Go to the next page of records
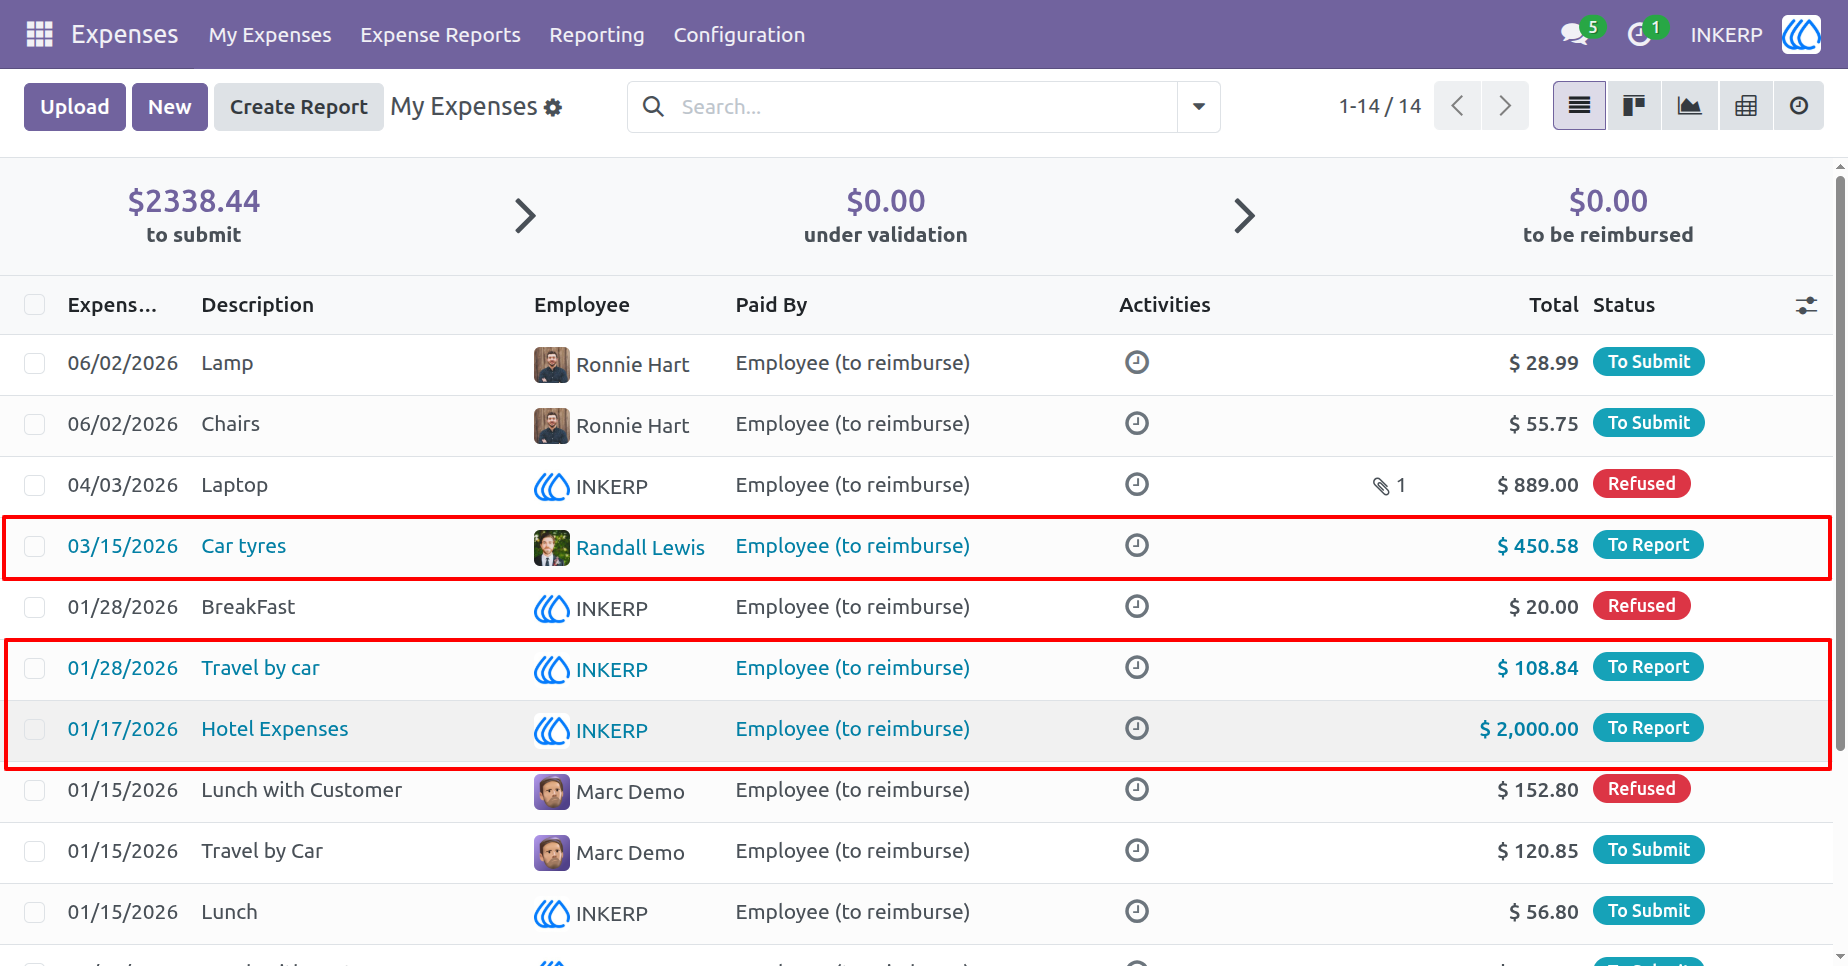Viewport: 1848px width, 966px height. click(1505, 106)
